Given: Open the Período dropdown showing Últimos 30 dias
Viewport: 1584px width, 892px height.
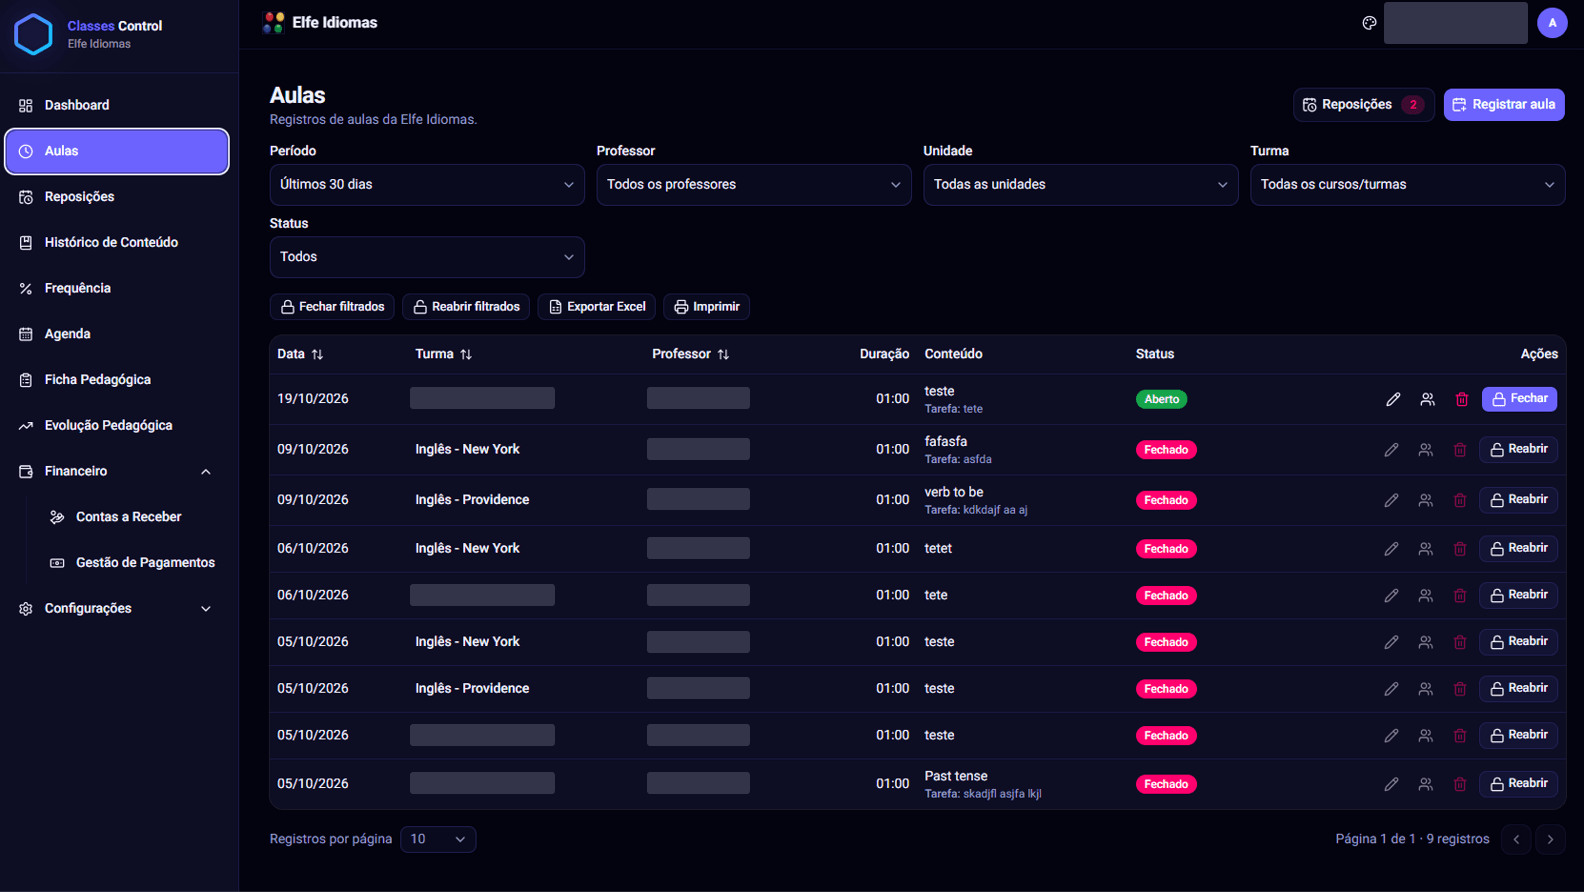Looking at the screenshot, I should pyautogui.click(x=427, y=185).
